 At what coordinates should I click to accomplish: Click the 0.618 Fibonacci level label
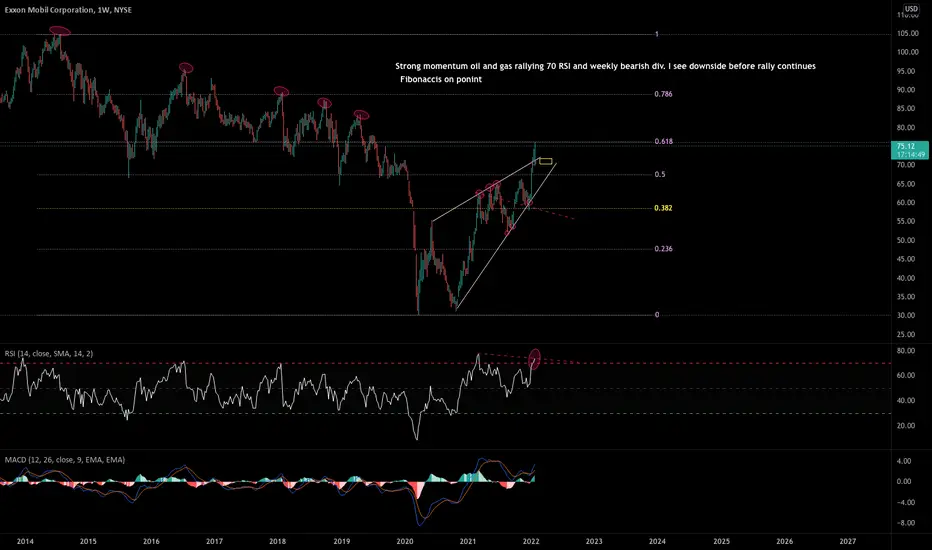point(663,142)
